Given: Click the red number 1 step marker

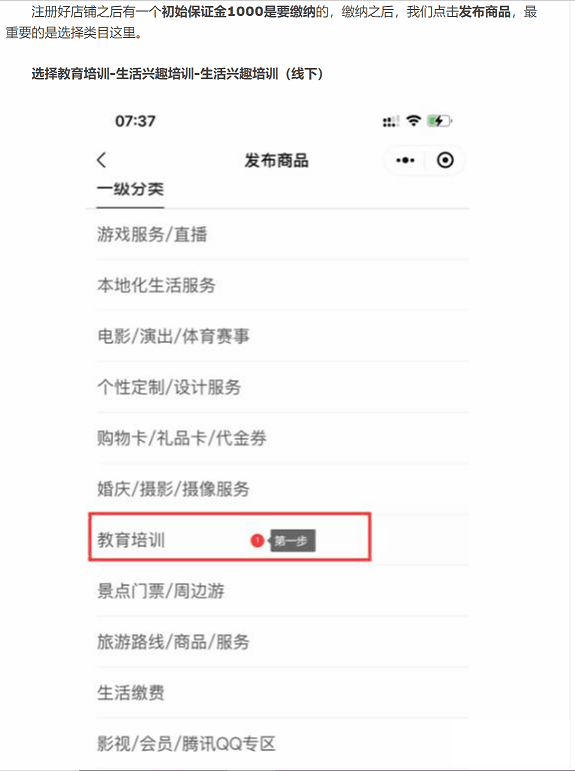Looking at the screenshot, I should click(257, 540).
